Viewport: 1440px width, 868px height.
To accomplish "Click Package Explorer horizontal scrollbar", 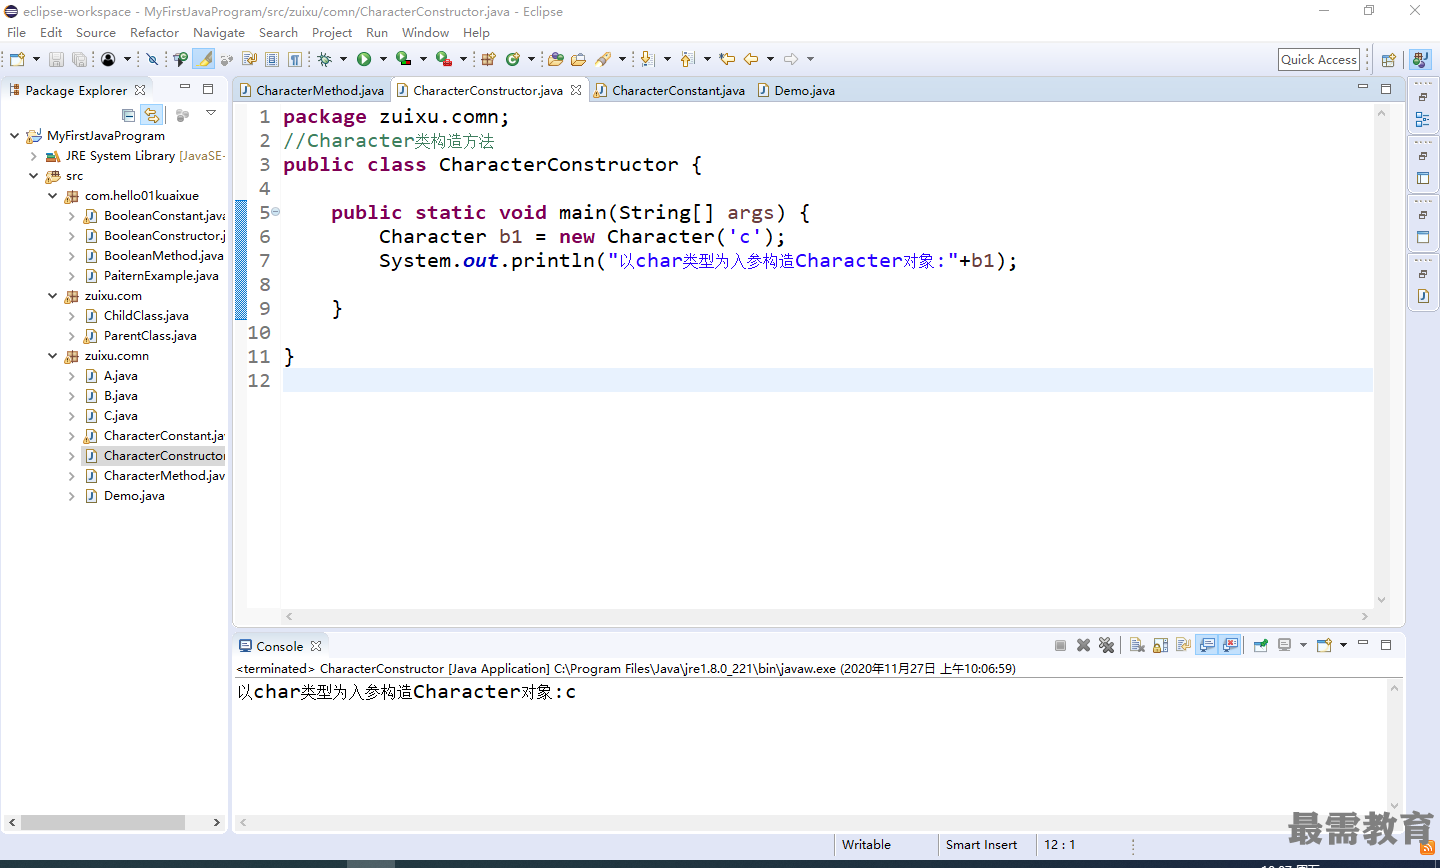I will [103, 822].
